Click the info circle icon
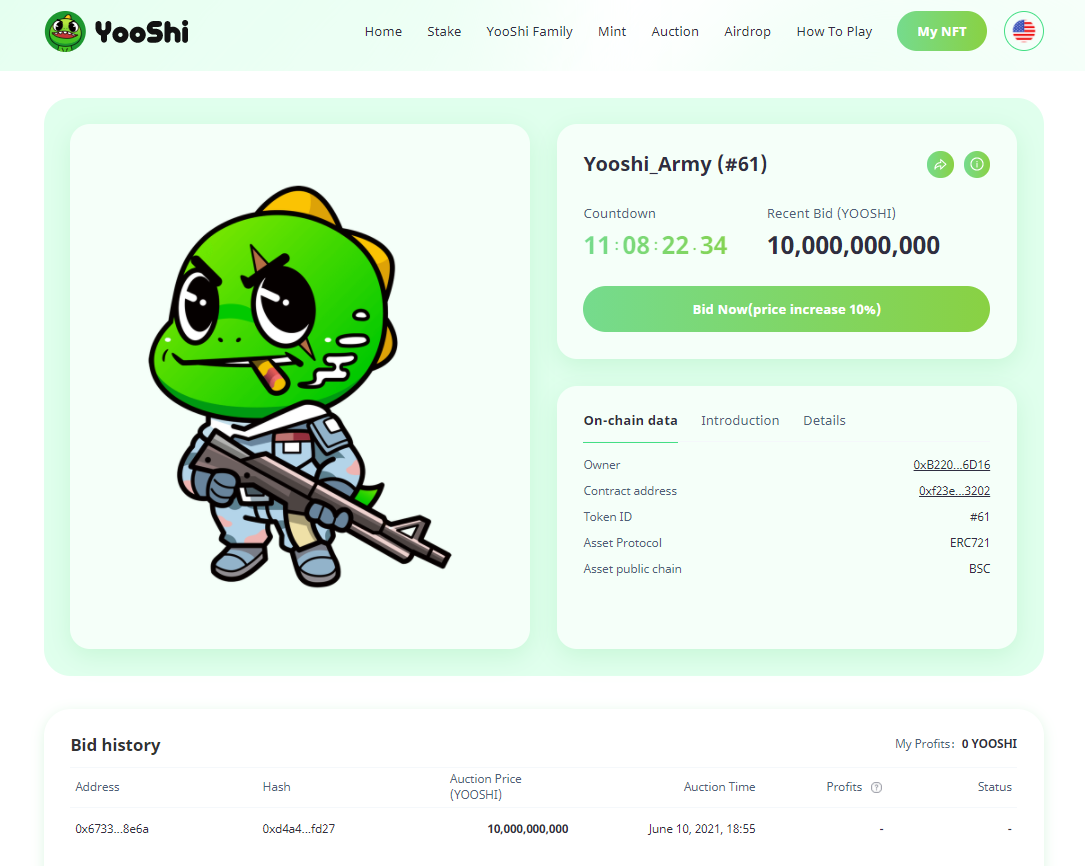 (x=976, y=165)
